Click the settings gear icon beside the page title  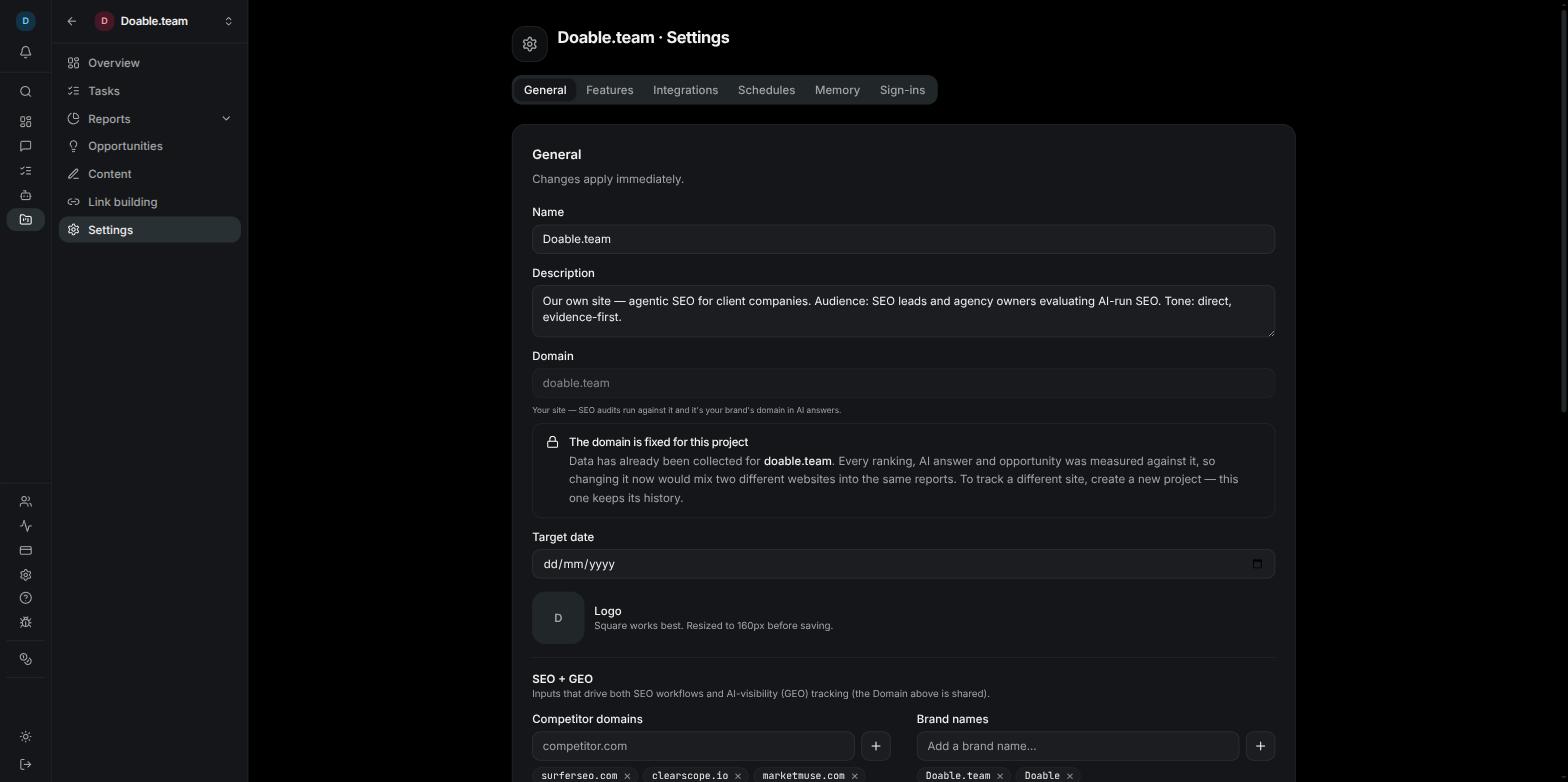(x=530, y=44)
